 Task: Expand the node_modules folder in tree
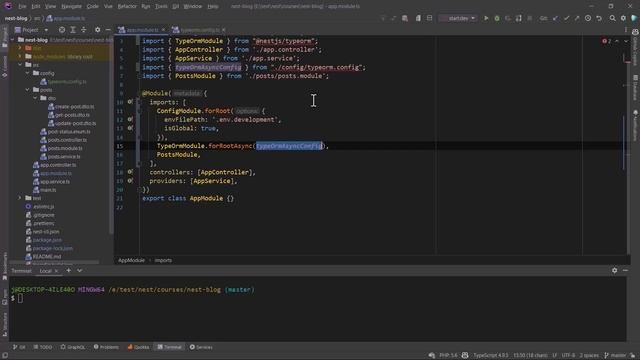20,56
